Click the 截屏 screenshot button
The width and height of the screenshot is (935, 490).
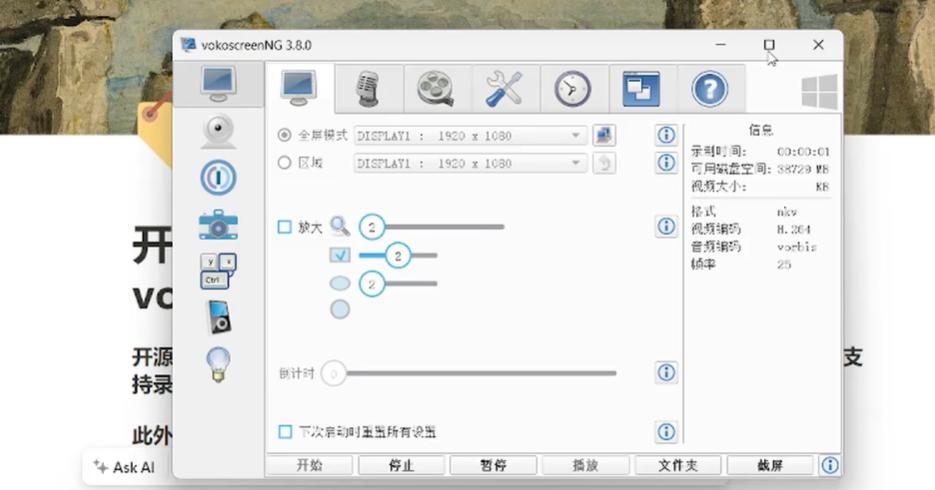(x=770, y=465)
